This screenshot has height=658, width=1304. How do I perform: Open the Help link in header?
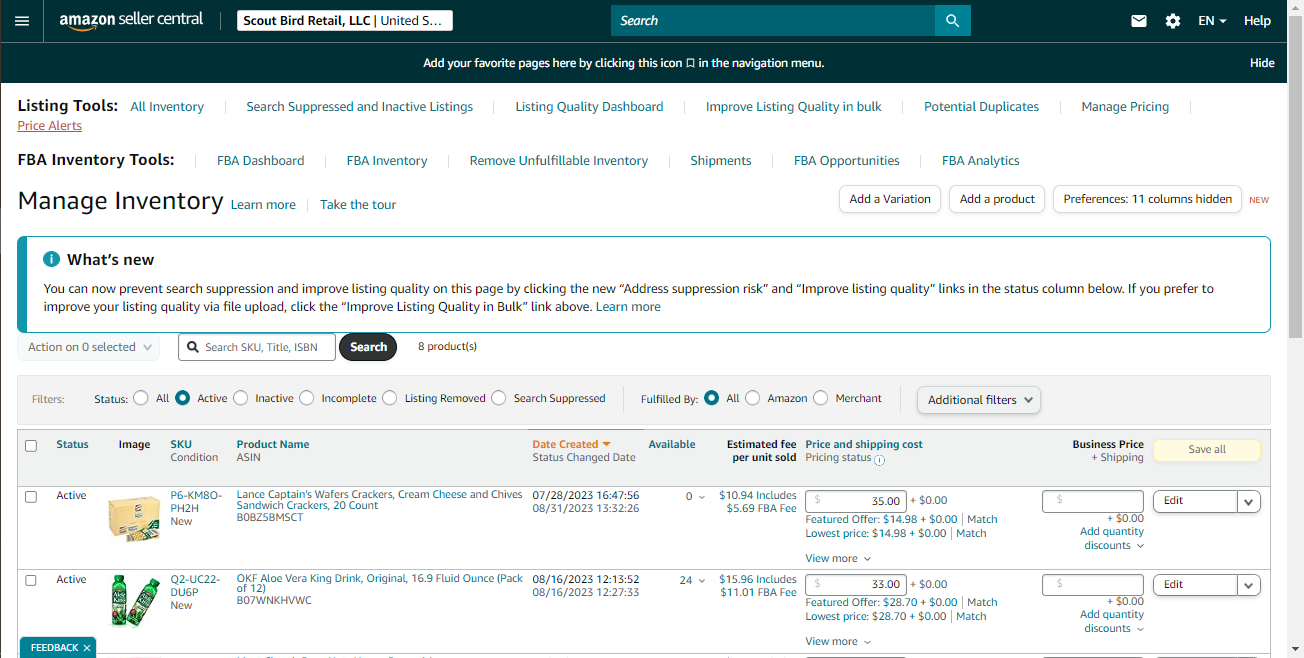coord(1257,21)
